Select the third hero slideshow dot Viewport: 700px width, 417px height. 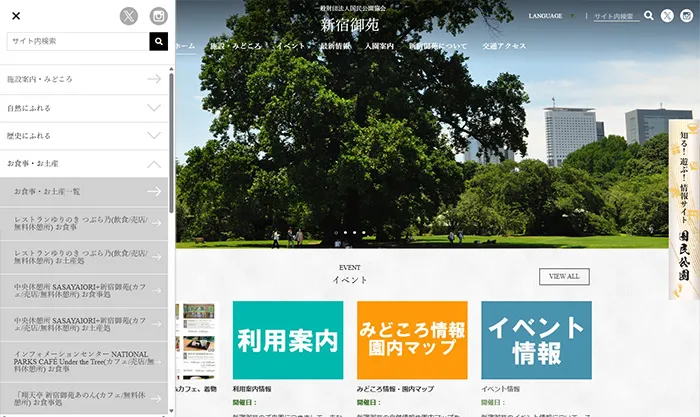(x=354, y=233)
